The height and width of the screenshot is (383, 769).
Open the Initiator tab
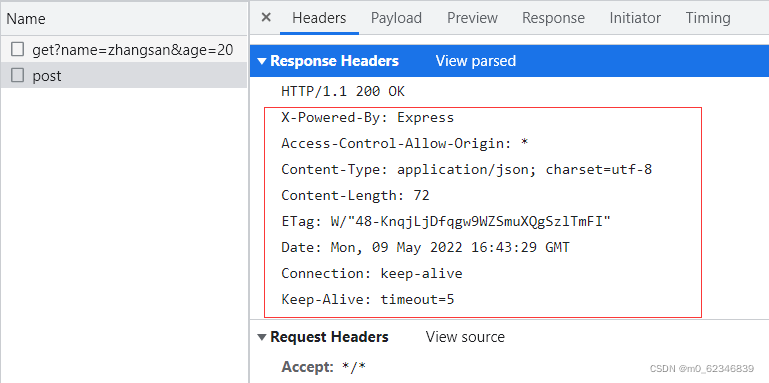point(635,18)
